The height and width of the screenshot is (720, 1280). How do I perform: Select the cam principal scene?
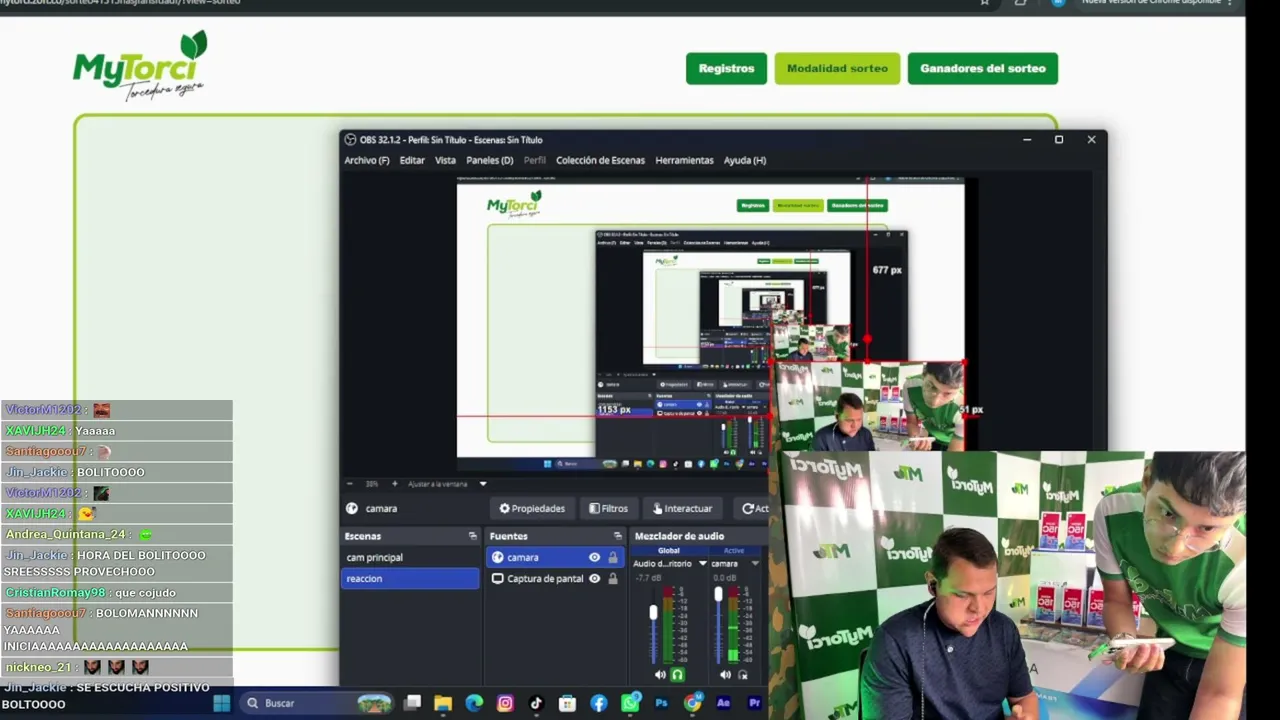(x=410, y=557)
